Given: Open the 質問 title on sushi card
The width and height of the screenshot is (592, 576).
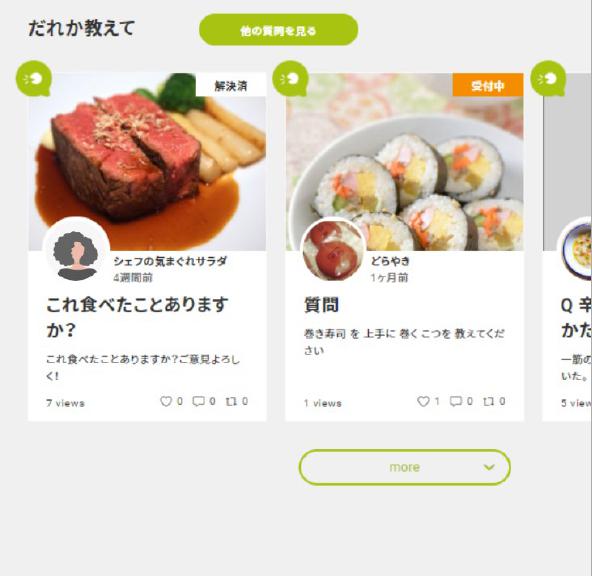Looking at the screenshot, I should [x=321, y=305].
